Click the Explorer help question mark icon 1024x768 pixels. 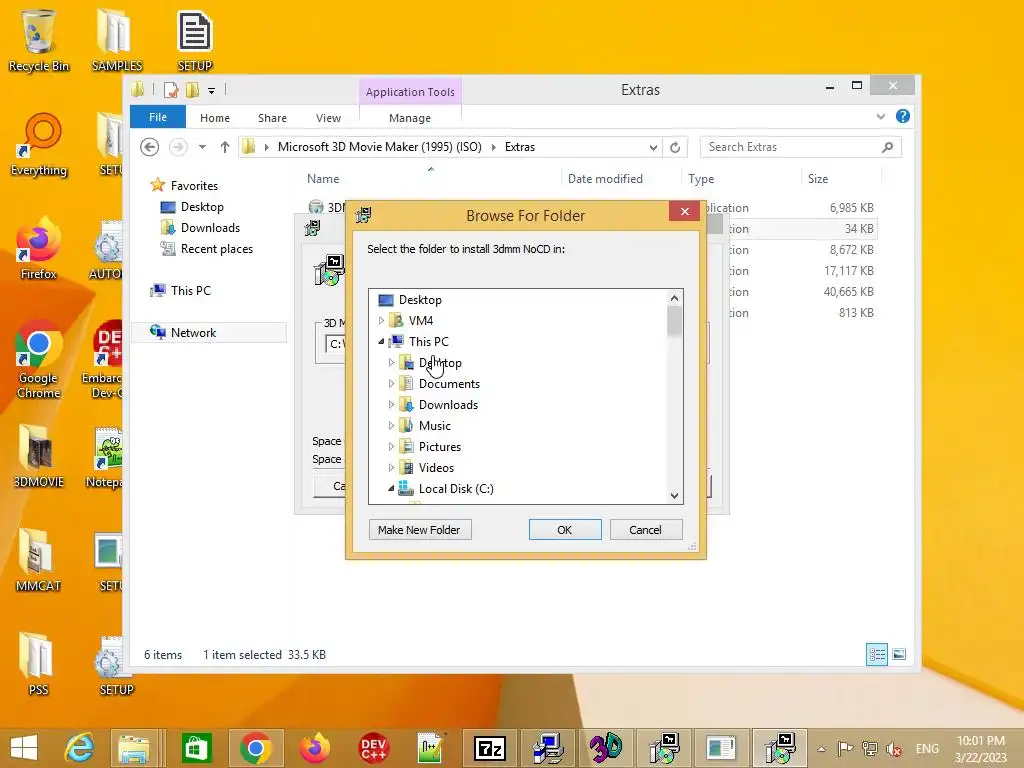point(903,116)
